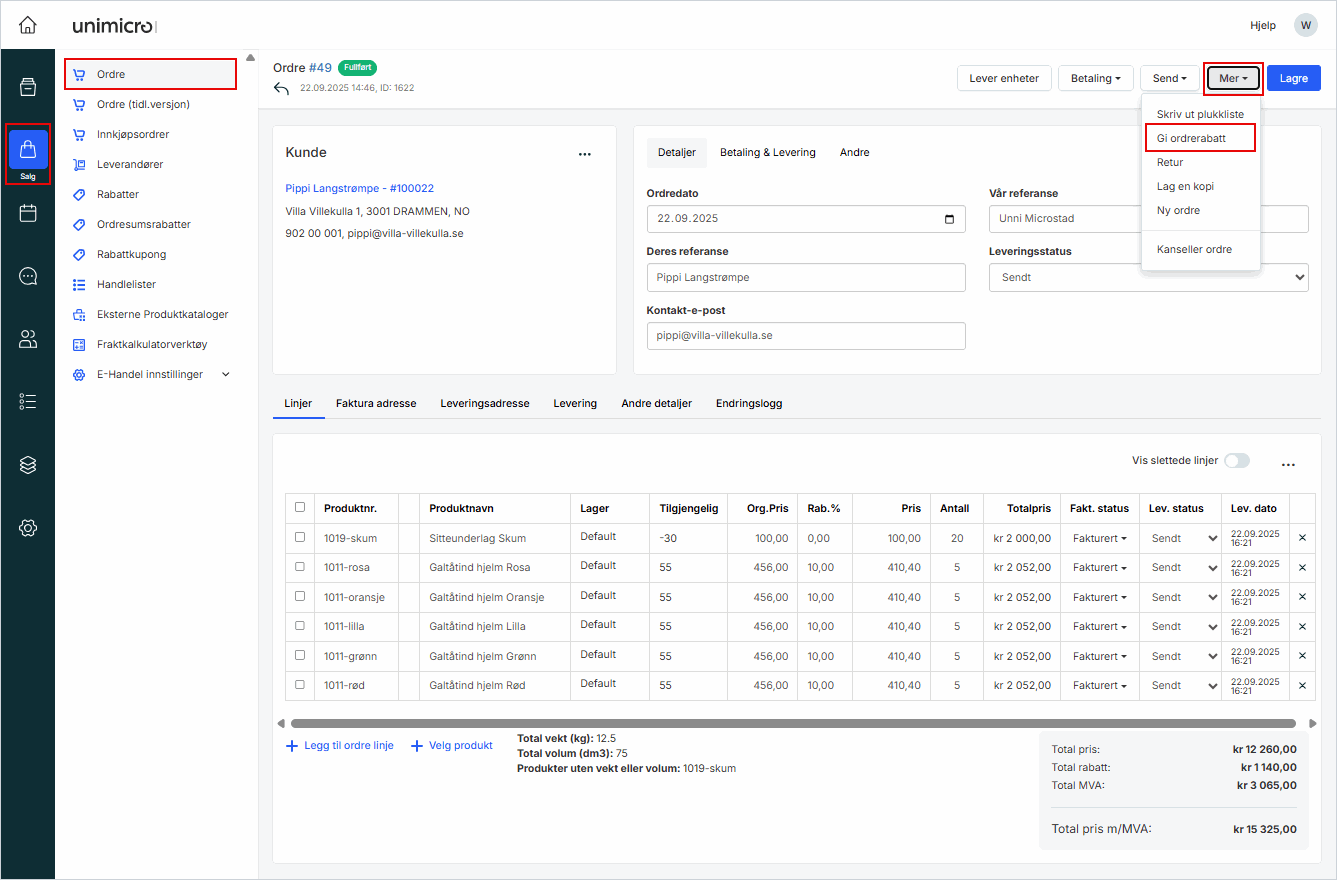
Task: Click the home icon in top-left corner
Action: click(x=28, y=25)
